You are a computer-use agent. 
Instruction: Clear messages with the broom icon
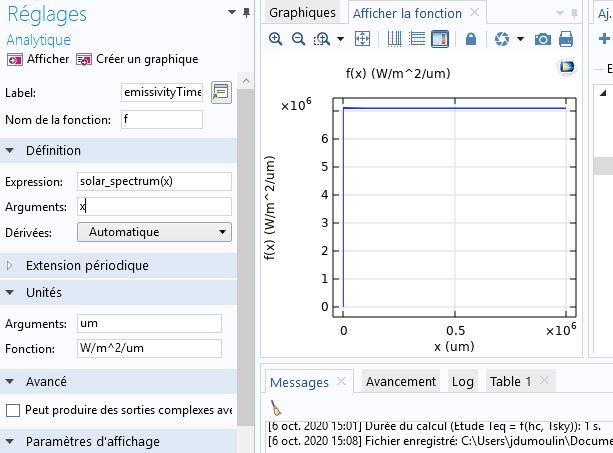pyautogui.click(x=277, y=407)
